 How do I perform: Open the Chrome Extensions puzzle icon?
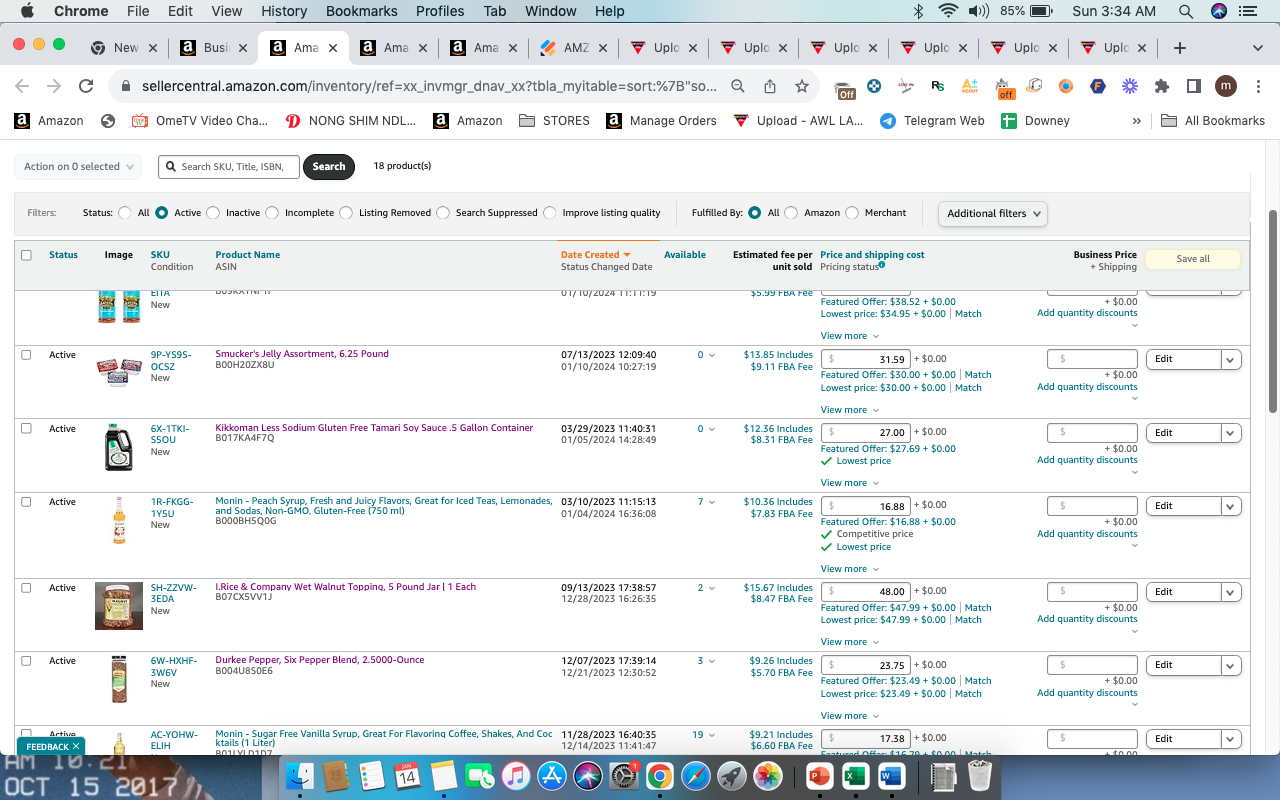1162,86
